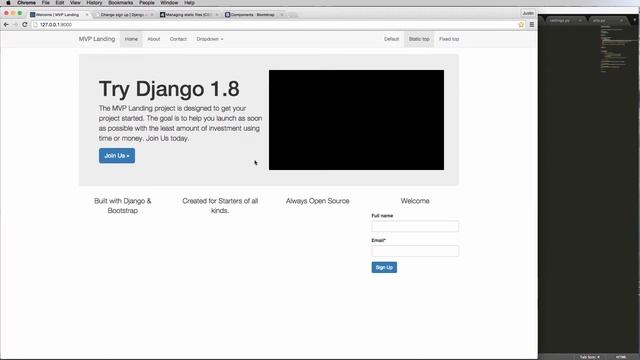Open the File menu
This screenshot has height=360, width=640.
[45, 2]
